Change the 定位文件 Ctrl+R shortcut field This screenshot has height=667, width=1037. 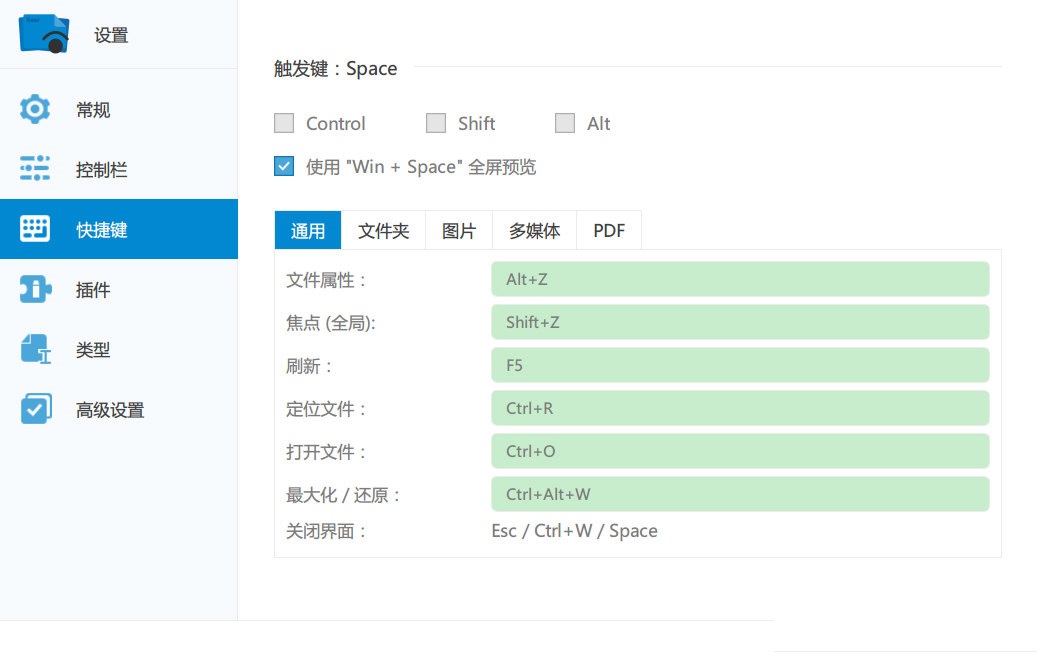[x=740, y=408]
